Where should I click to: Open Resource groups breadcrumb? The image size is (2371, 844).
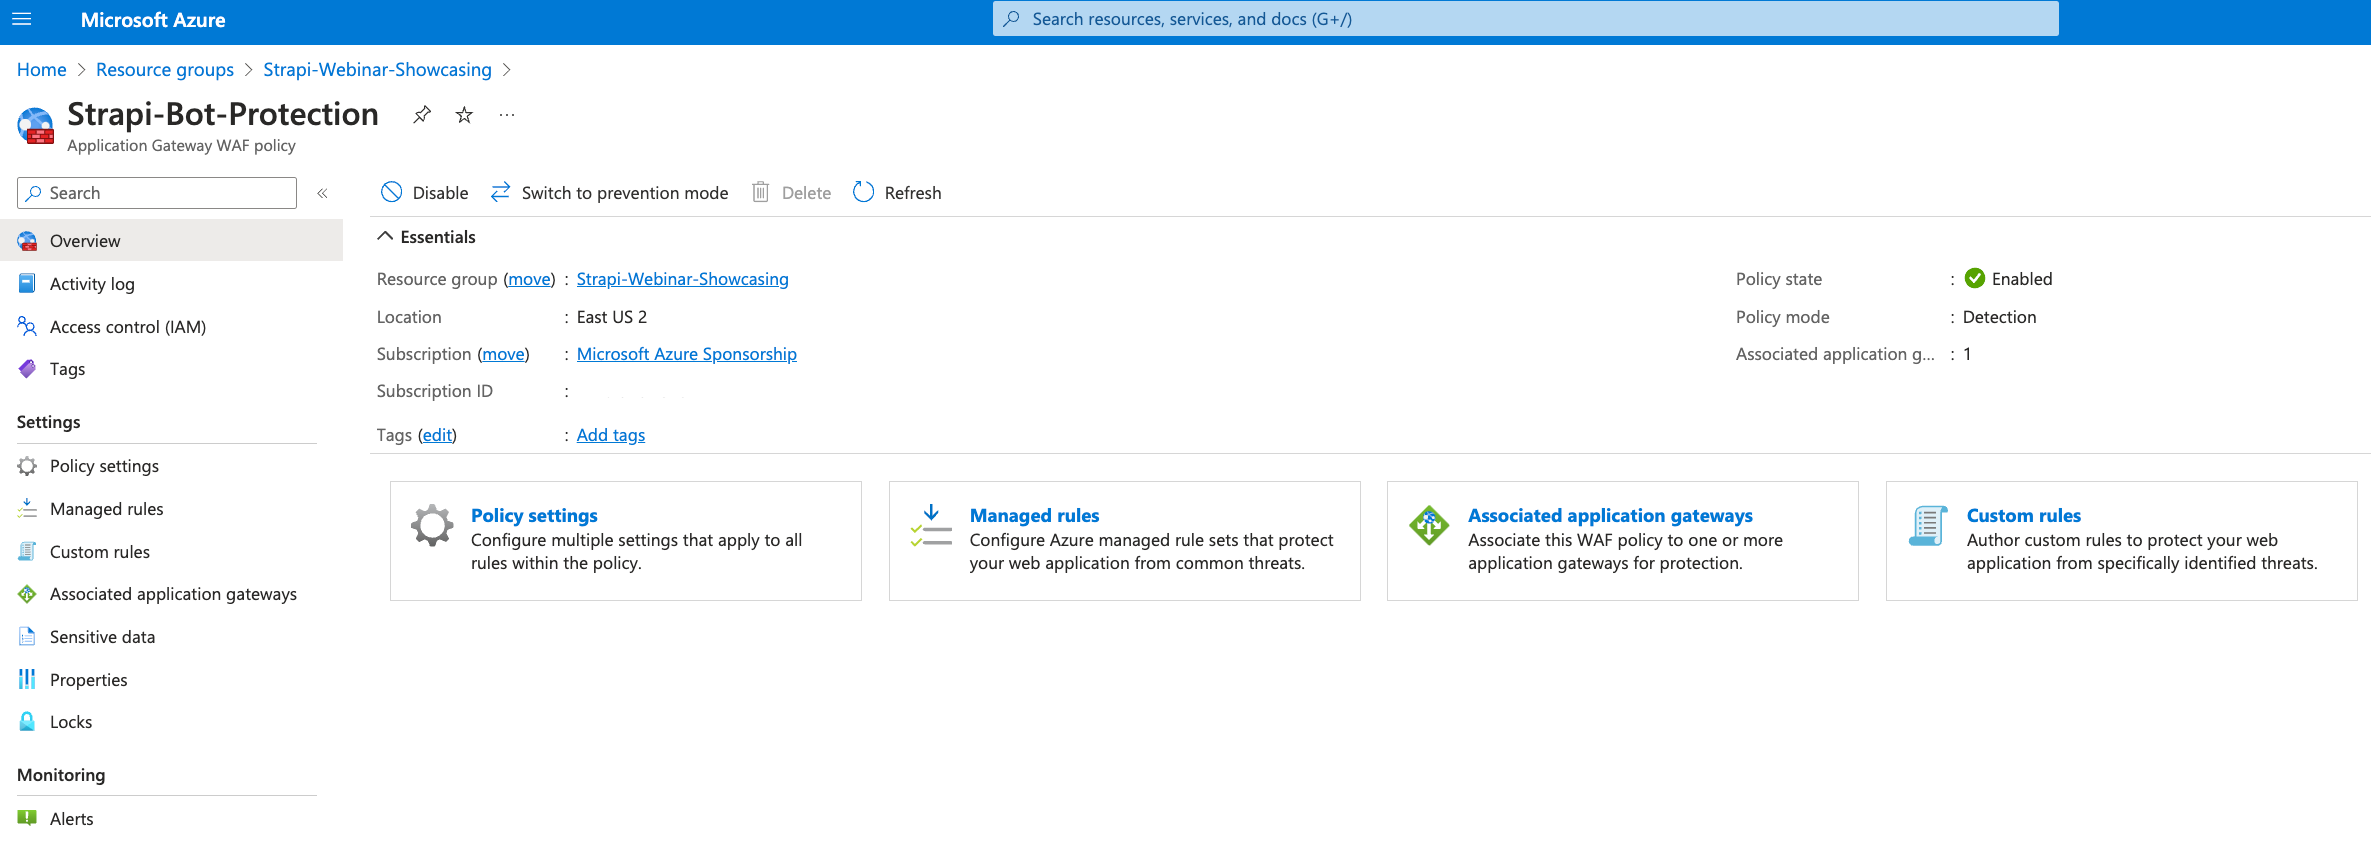(x=165, y=69)
